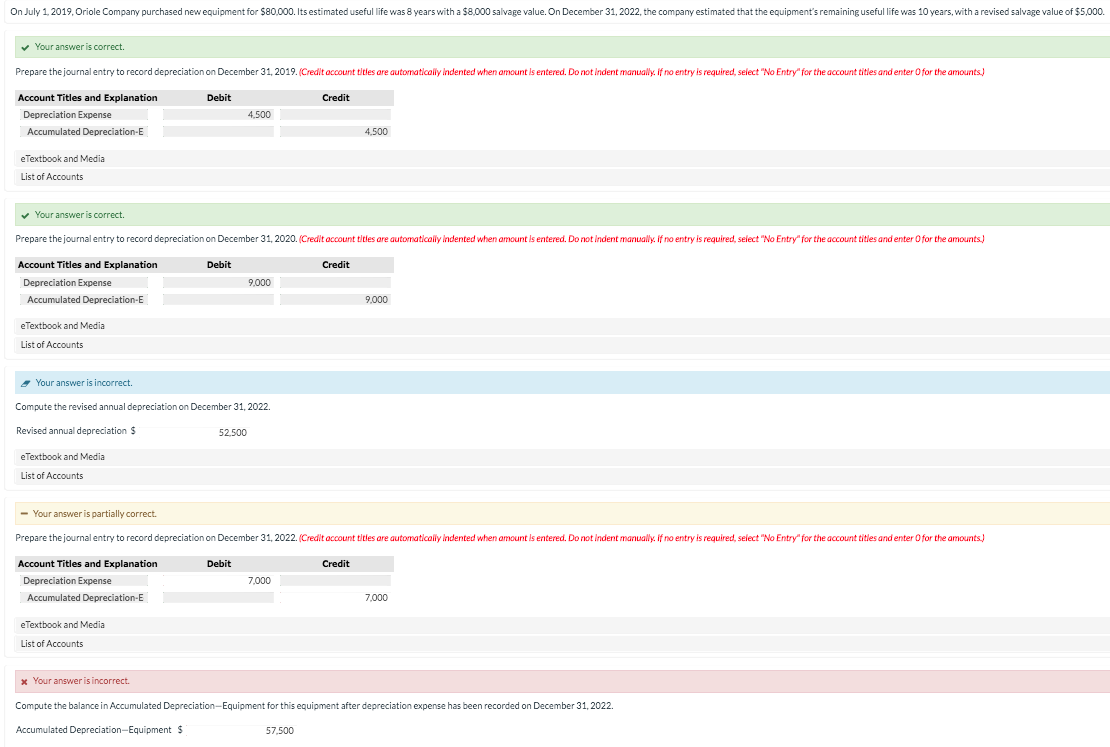1110x747 pixels.
Task: Click red X icon in incorrect banner
Action: 24,681
